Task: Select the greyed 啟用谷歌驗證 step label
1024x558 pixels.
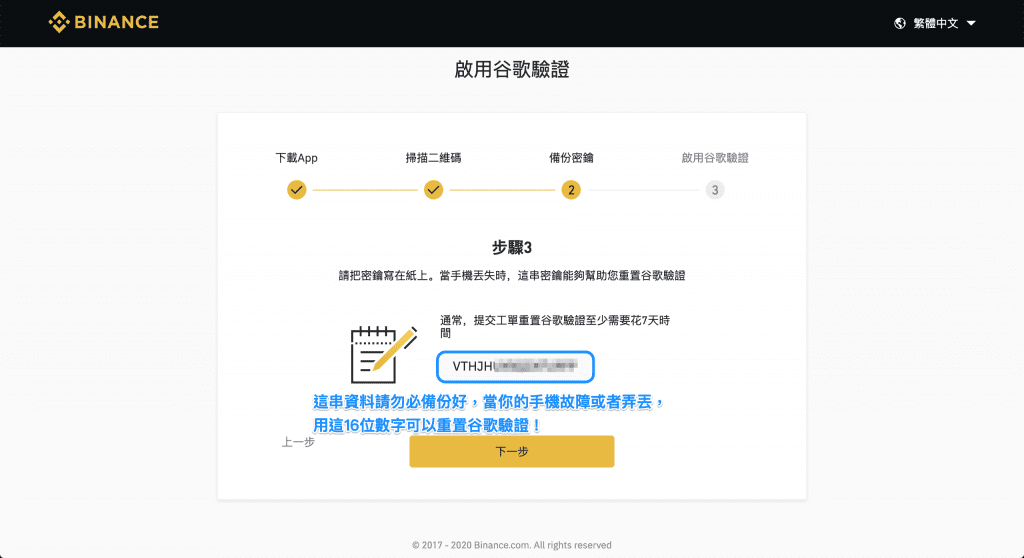Action: 715,158
